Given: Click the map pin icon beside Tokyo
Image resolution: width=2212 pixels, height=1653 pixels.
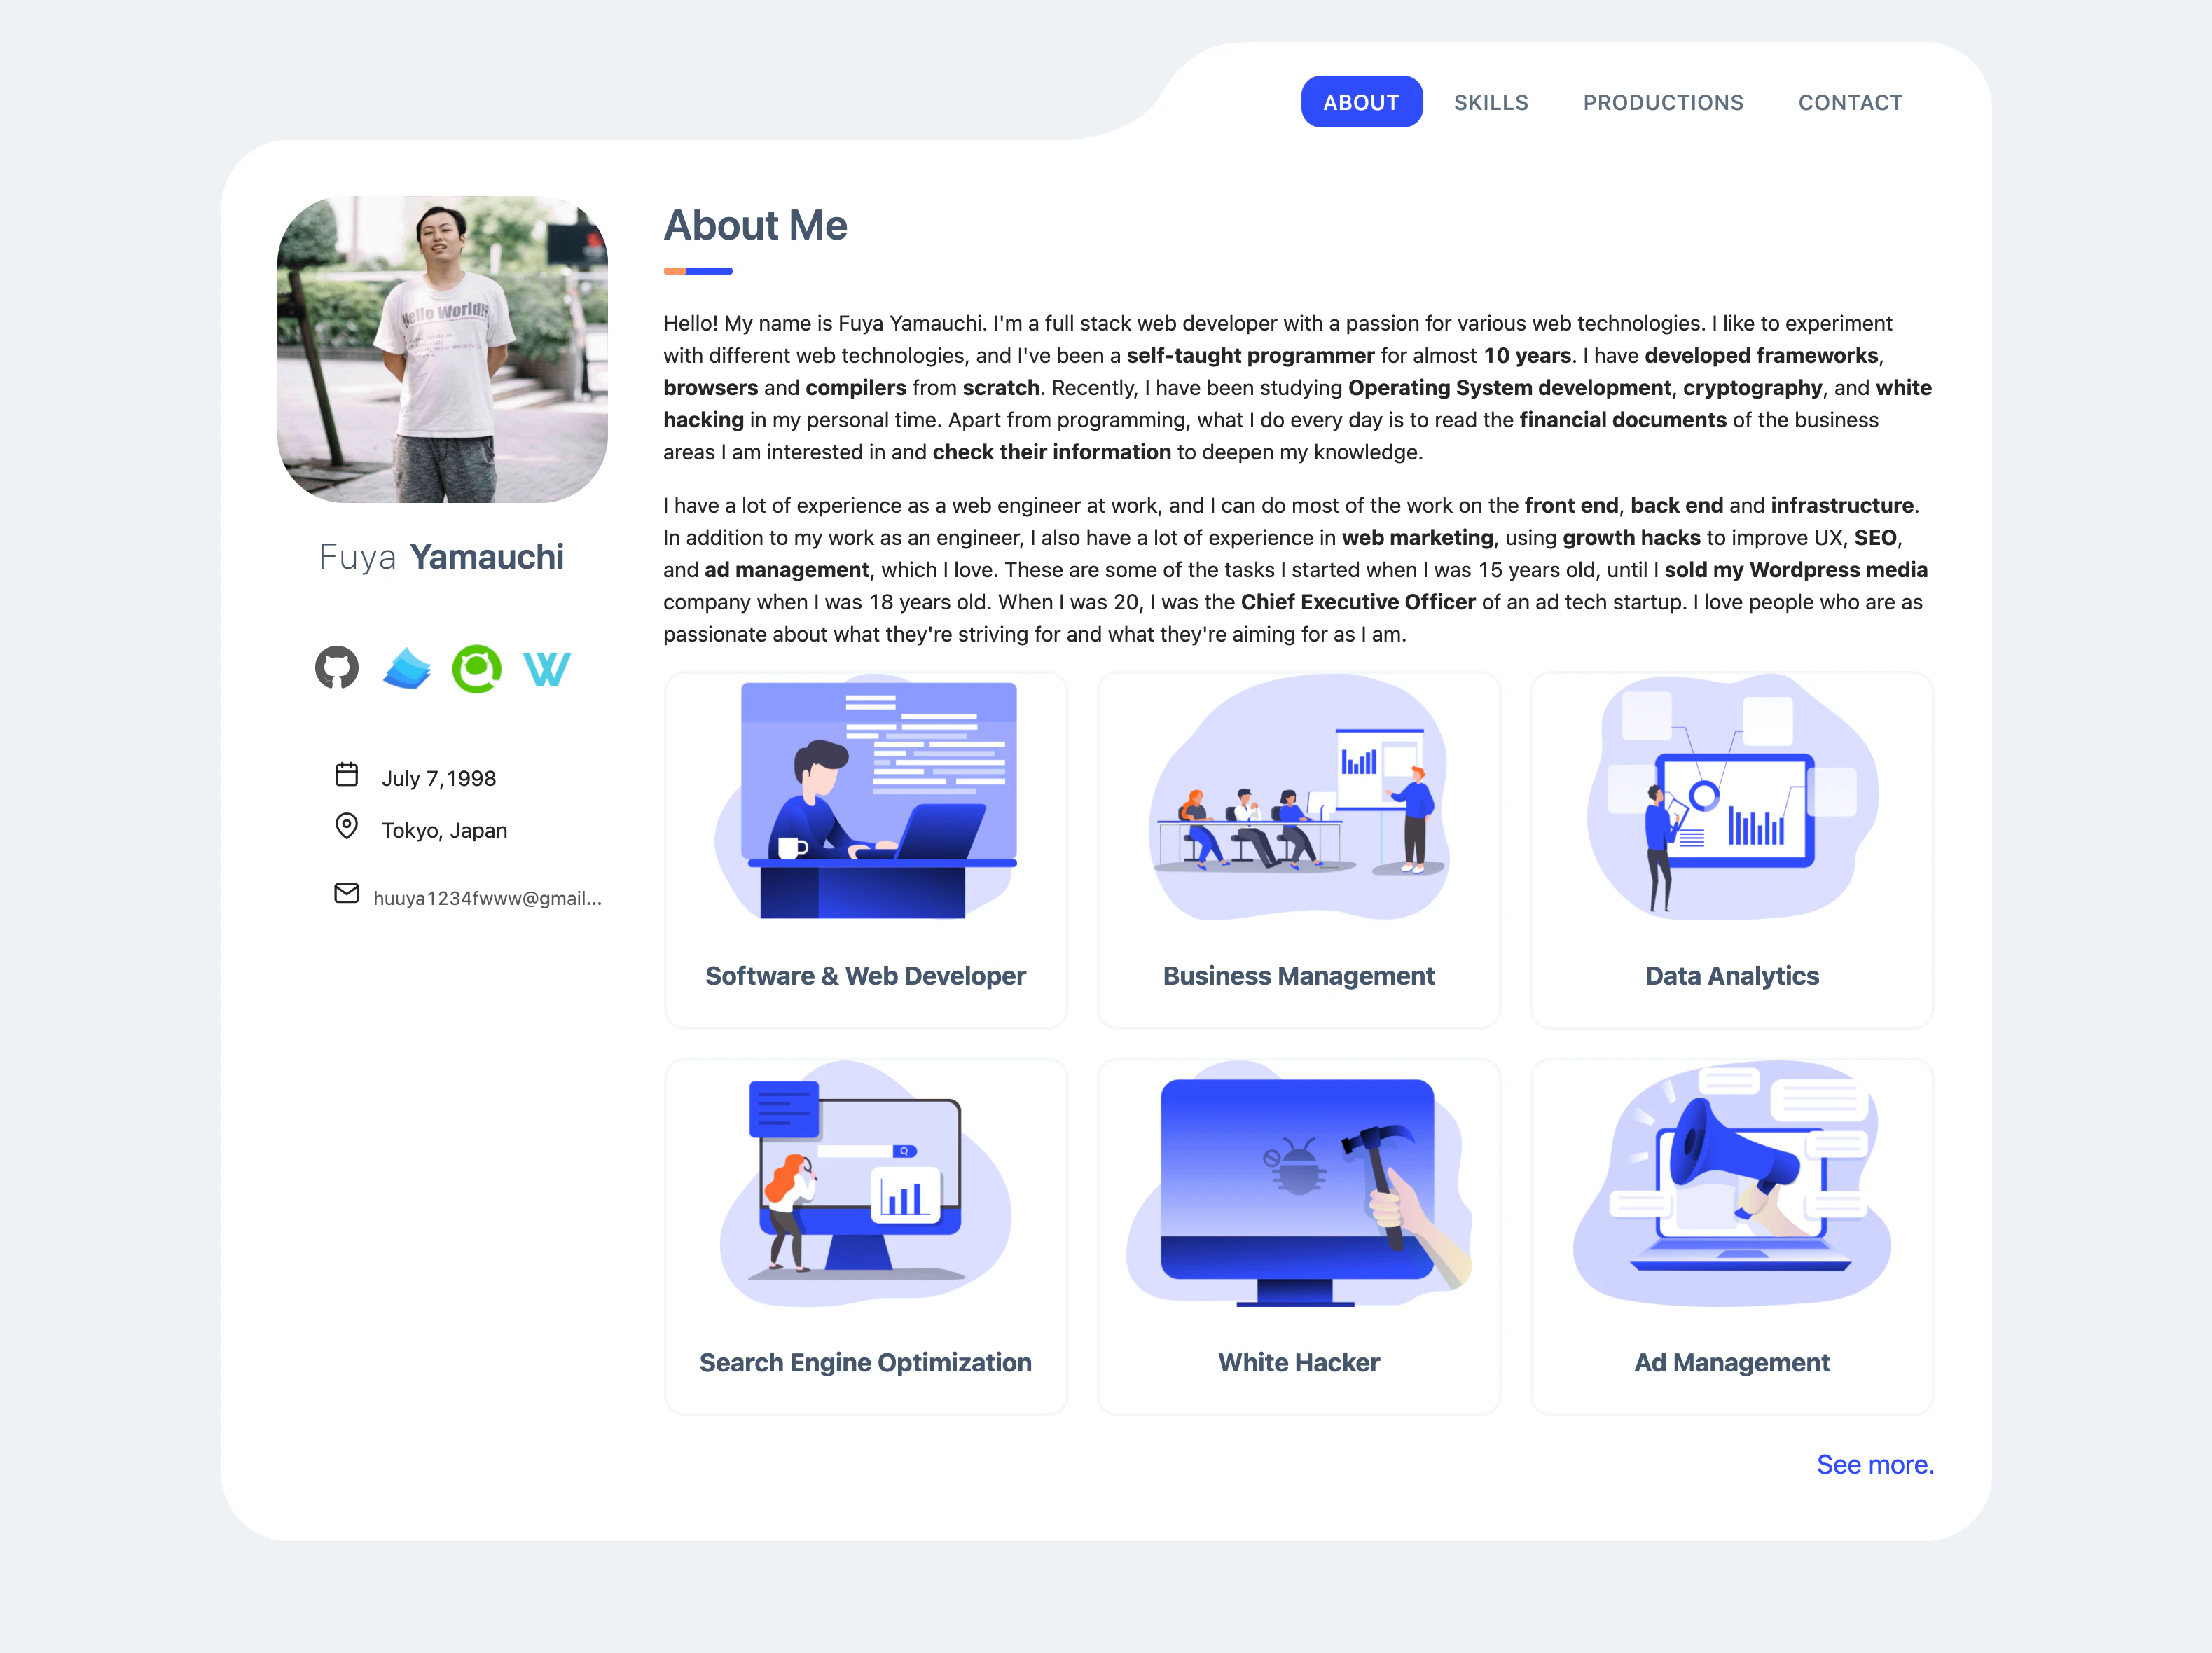Looking at the screenshot, I should 346,826.
